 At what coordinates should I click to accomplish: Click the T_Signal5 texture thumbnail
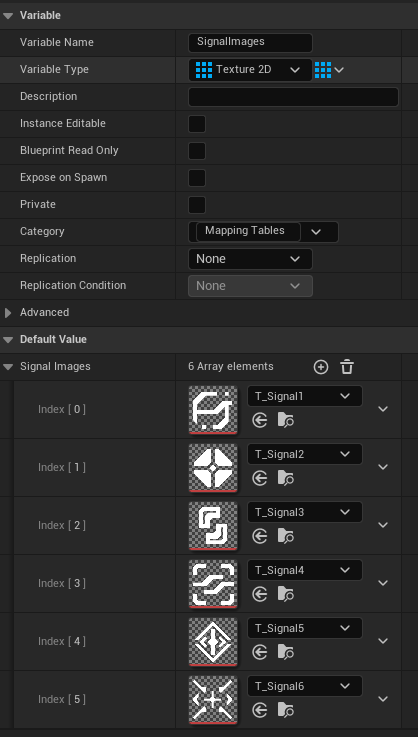213,642
